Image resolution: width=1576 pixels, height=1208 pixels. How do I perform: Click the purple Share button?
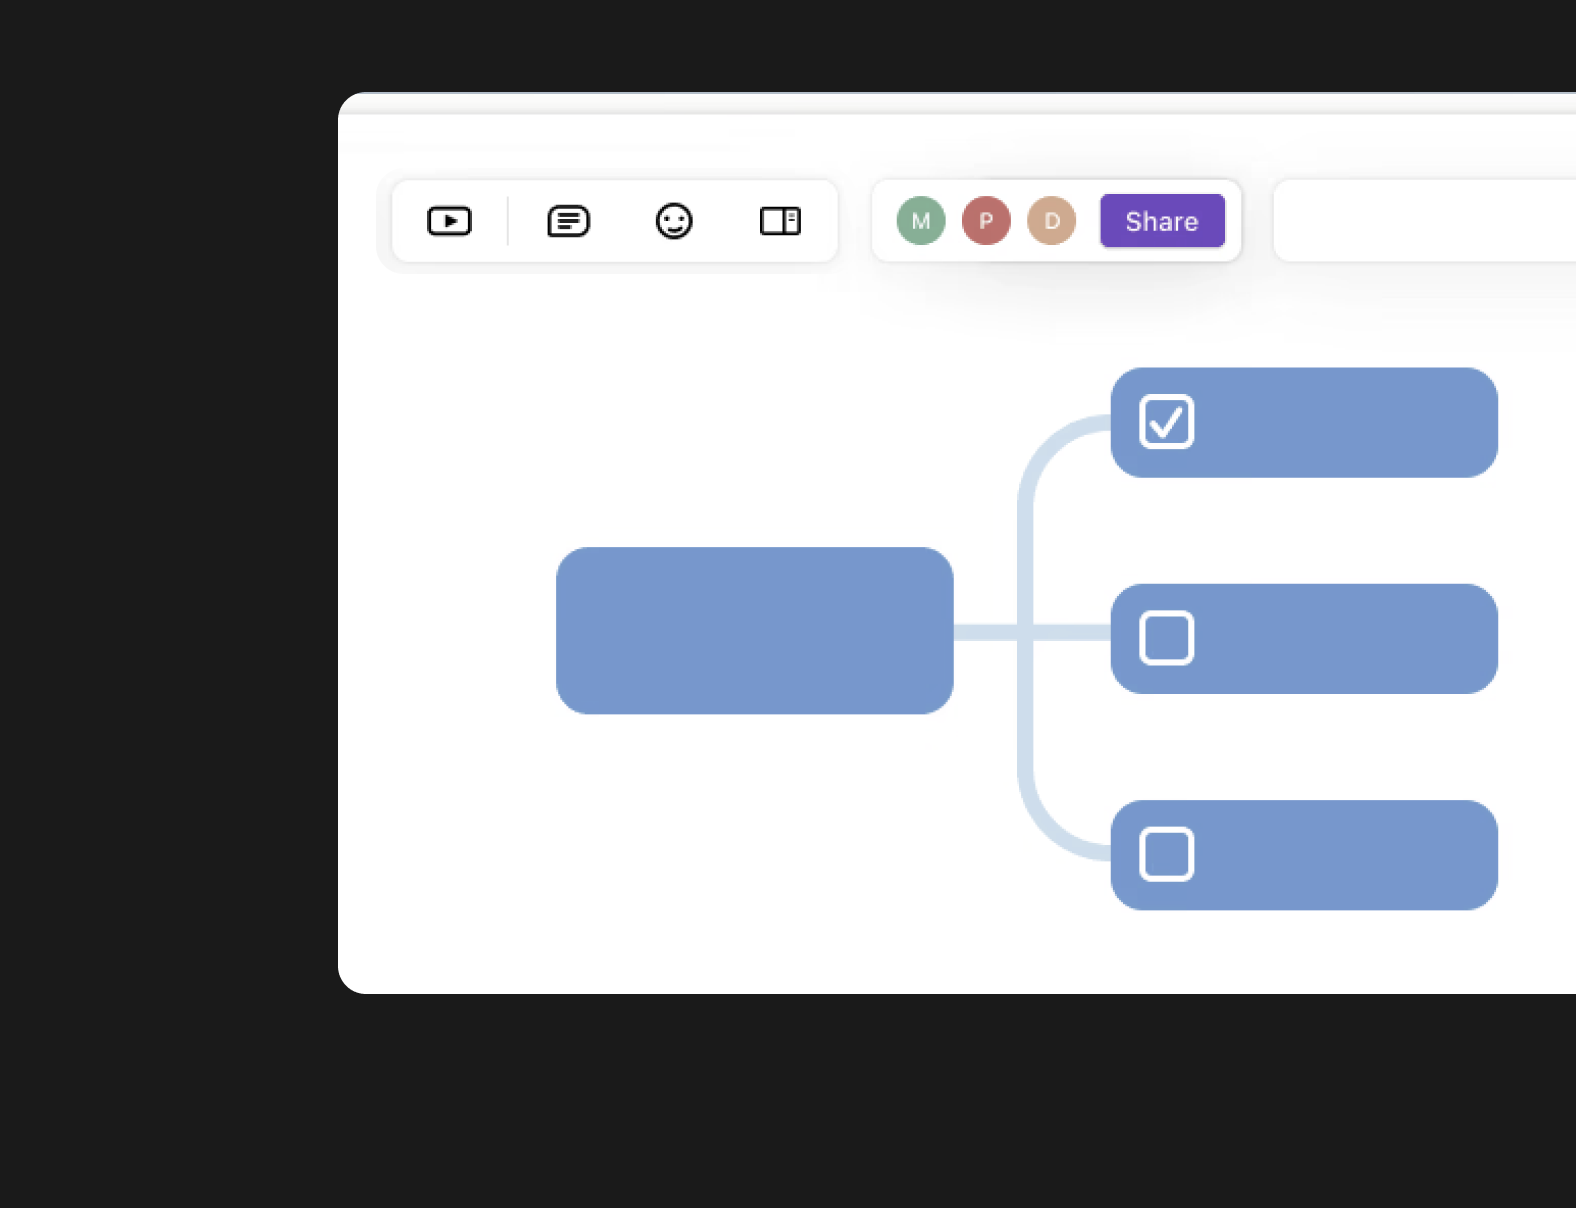[x=1162, y=221]
